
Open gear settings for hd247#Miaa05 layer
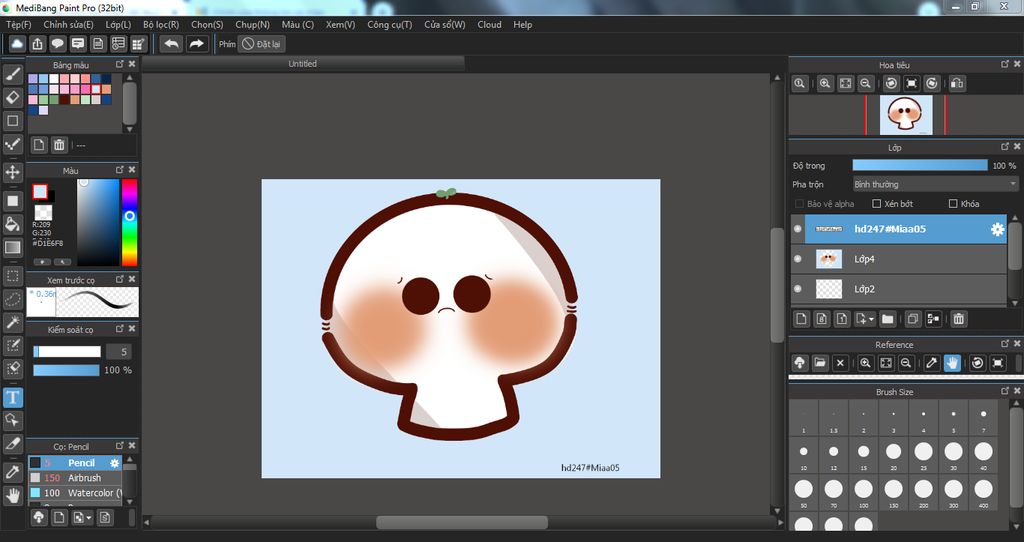pyautogui.click(x=997, y=229)
